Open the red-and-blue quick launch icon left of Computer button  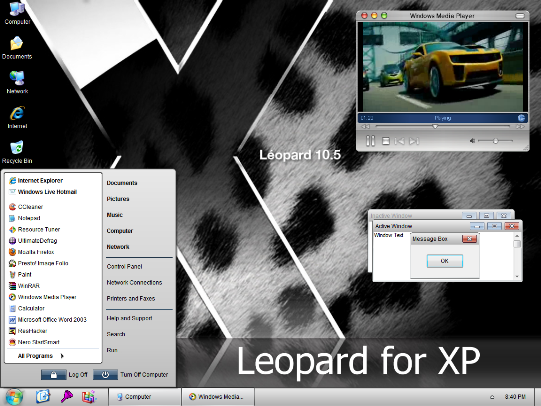(x=88, y=397)
